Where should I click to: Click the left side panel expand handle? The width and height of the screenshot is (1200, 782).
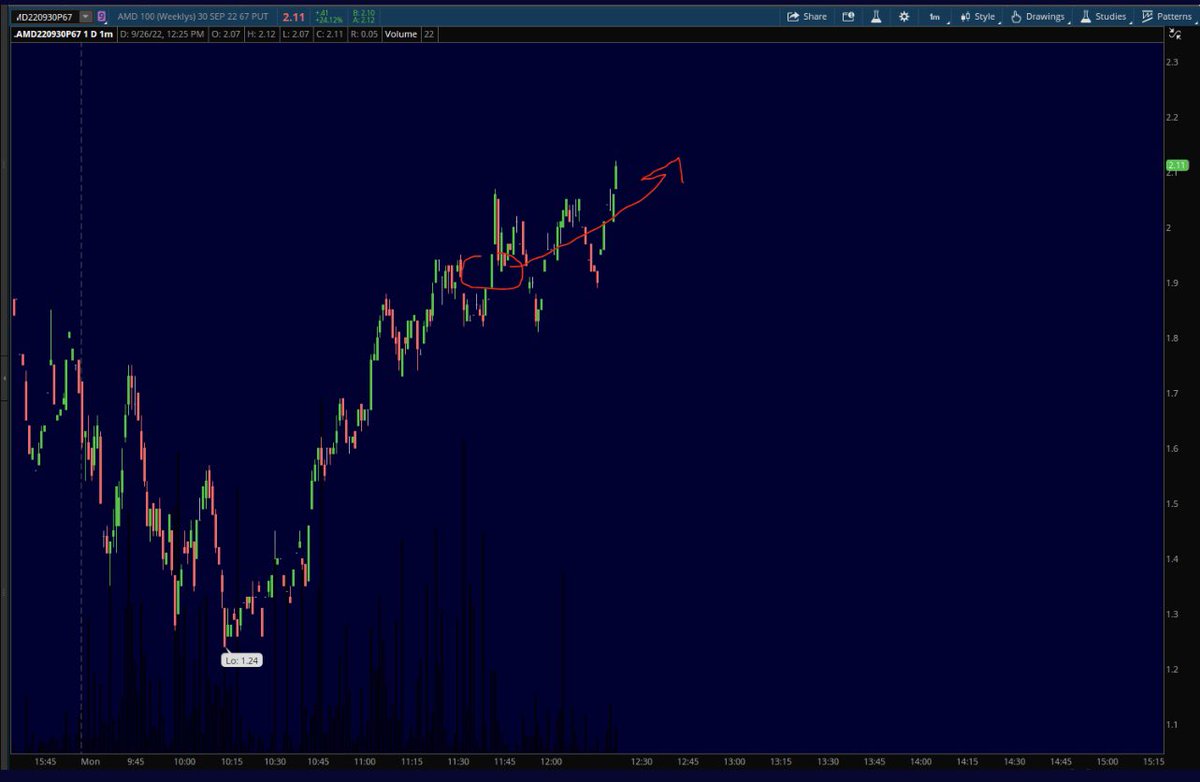pyautogui.click(x=4, y=378)
